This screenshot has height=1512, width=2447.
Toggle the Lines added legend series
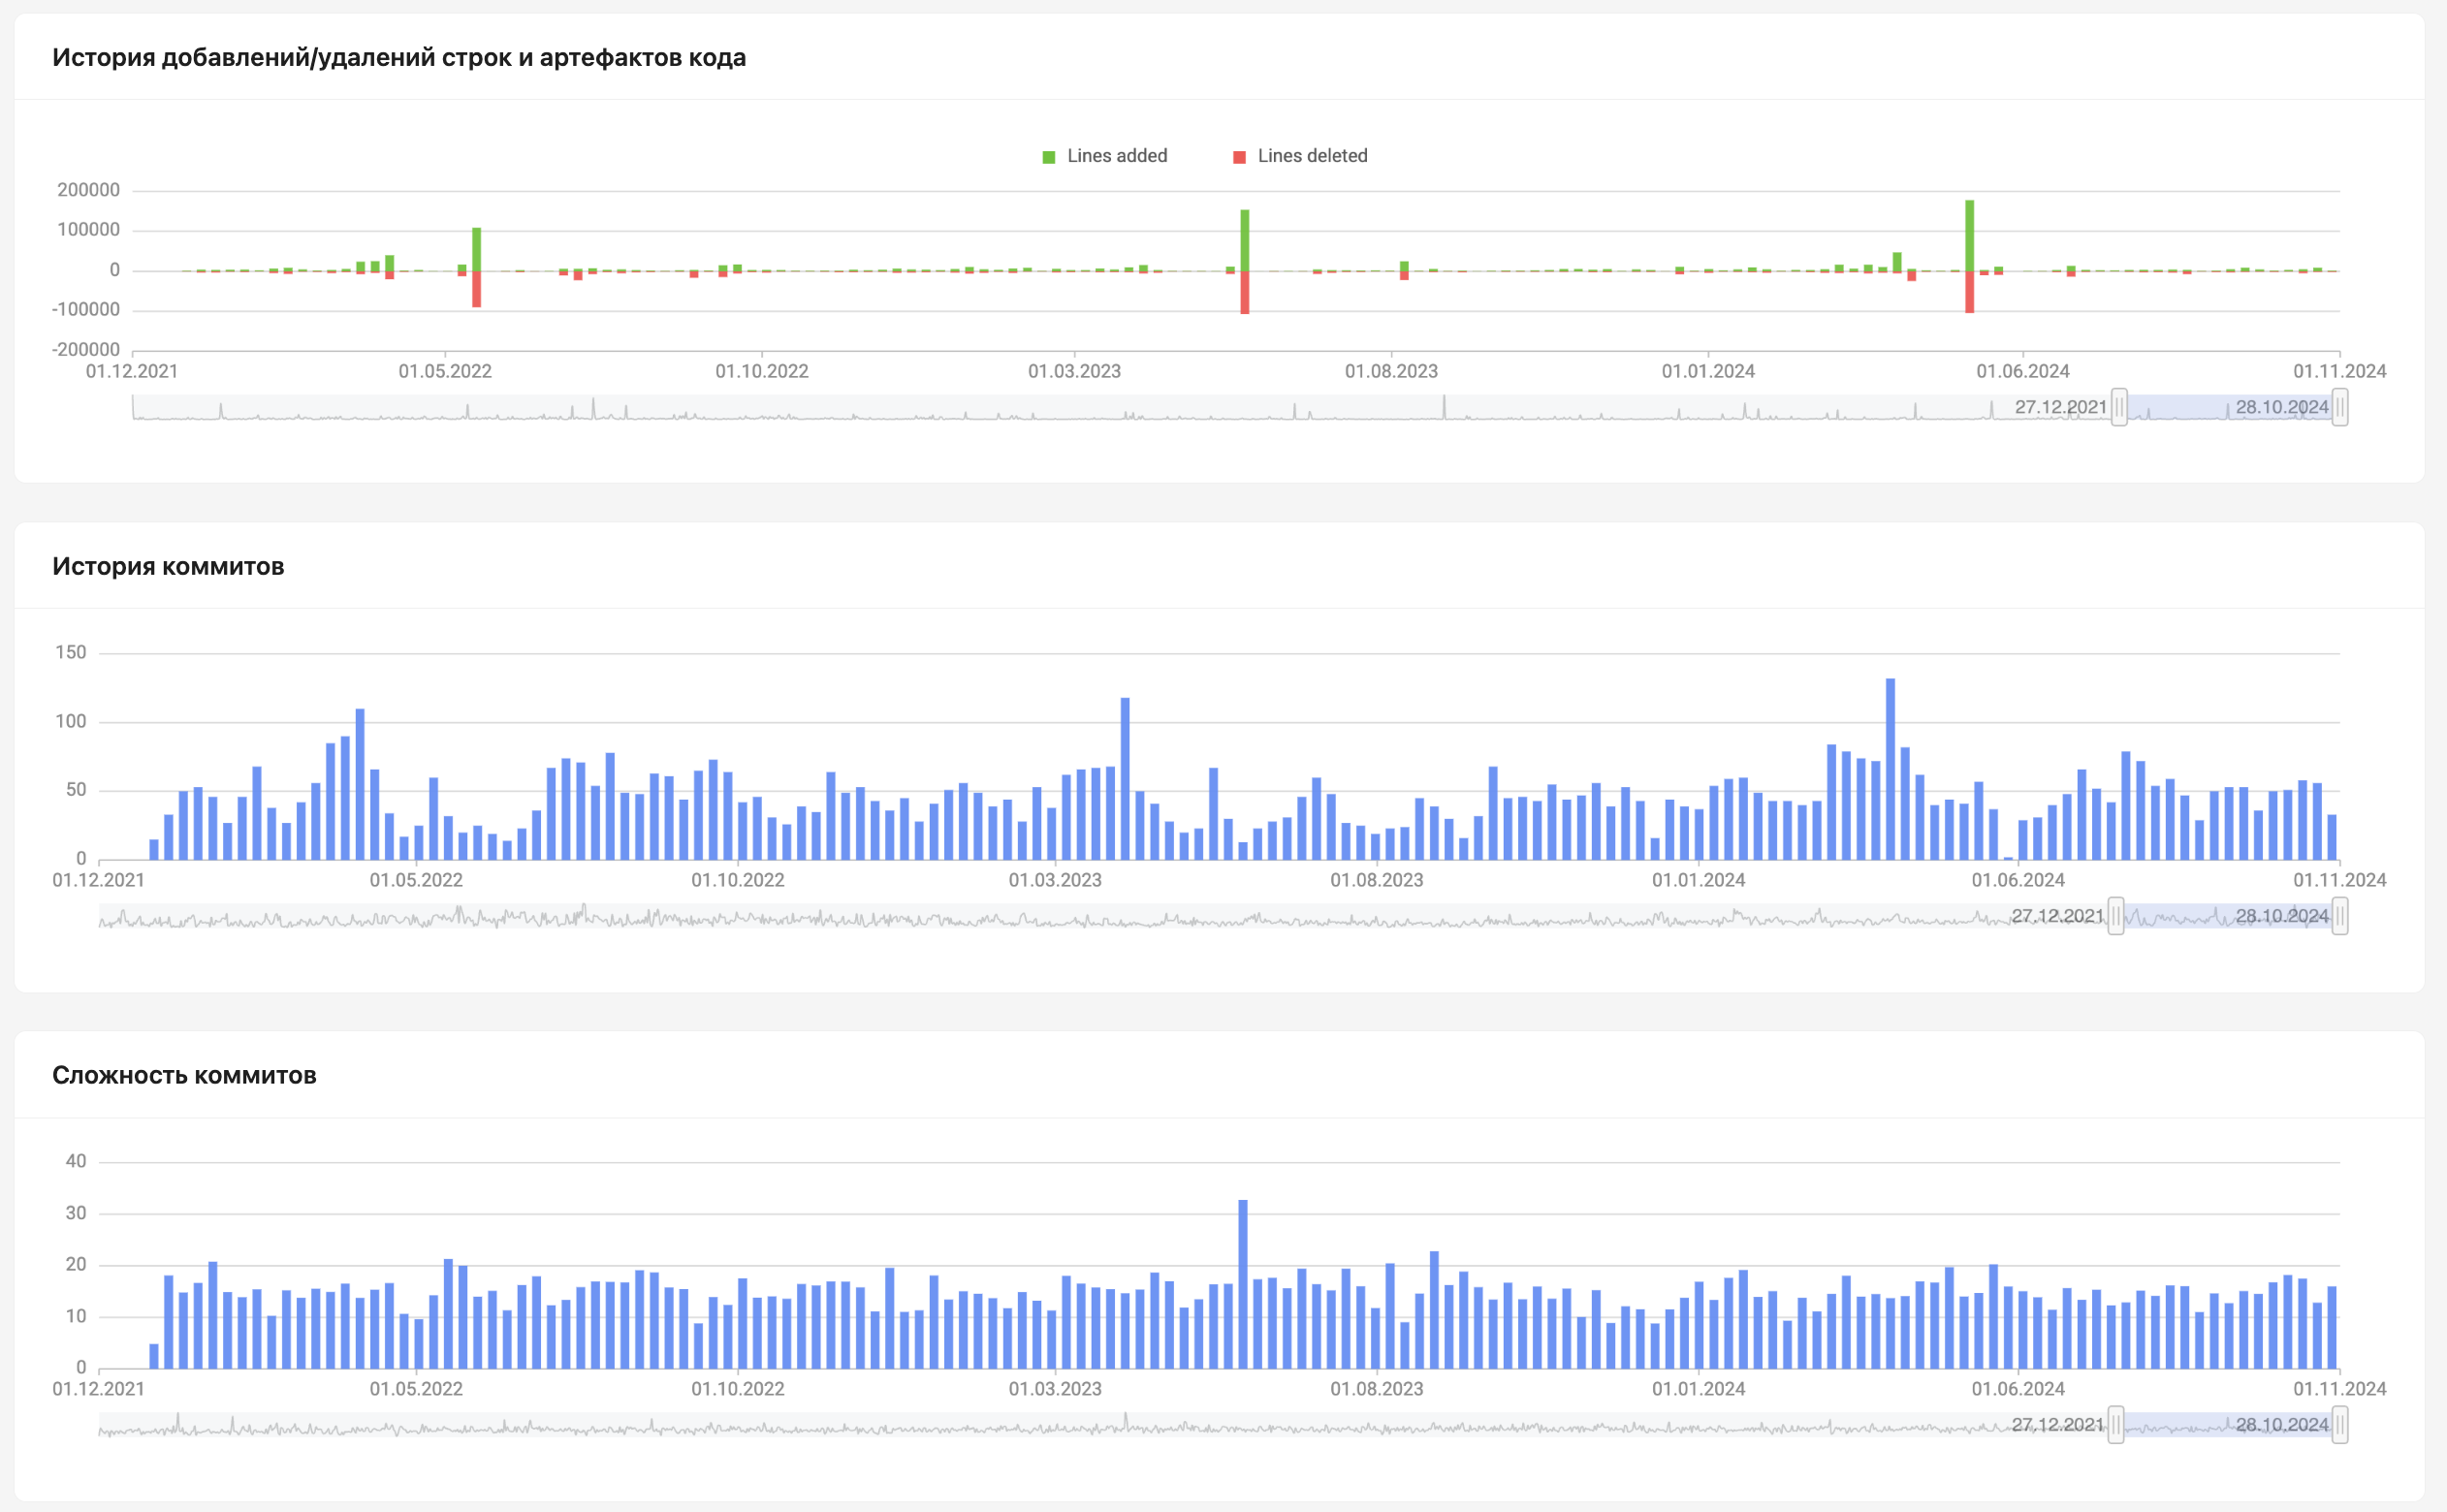(1104, 156)
